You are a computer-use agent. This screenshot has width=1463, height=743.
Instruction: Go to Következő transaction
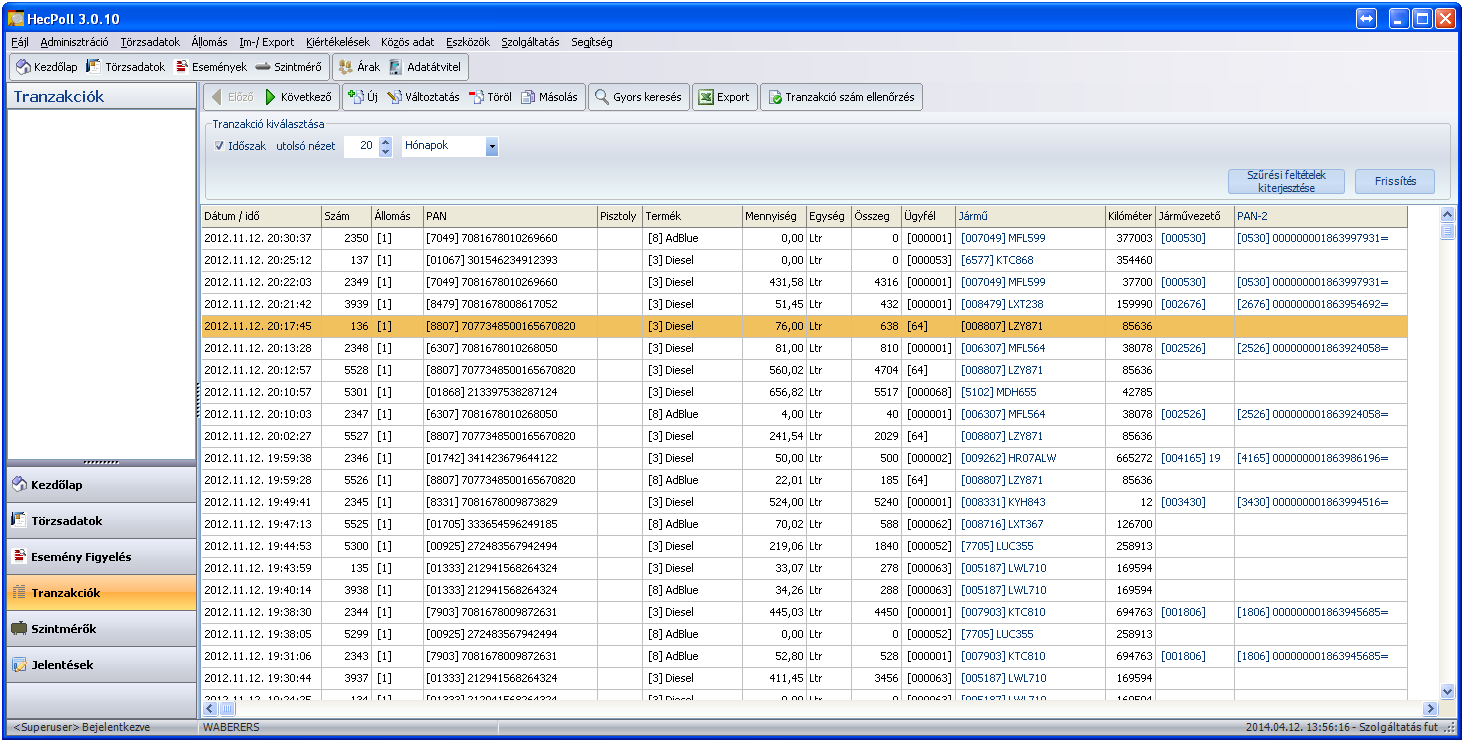[x=298, y=97]
